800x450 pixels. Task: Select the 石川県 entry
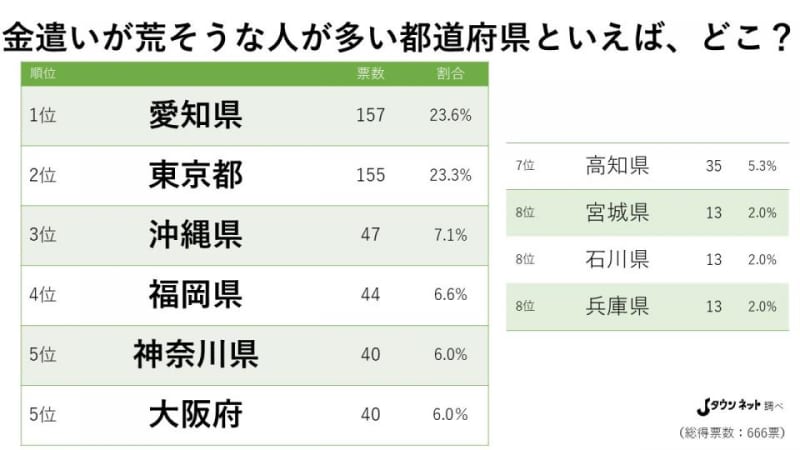(x=647, y=260)
